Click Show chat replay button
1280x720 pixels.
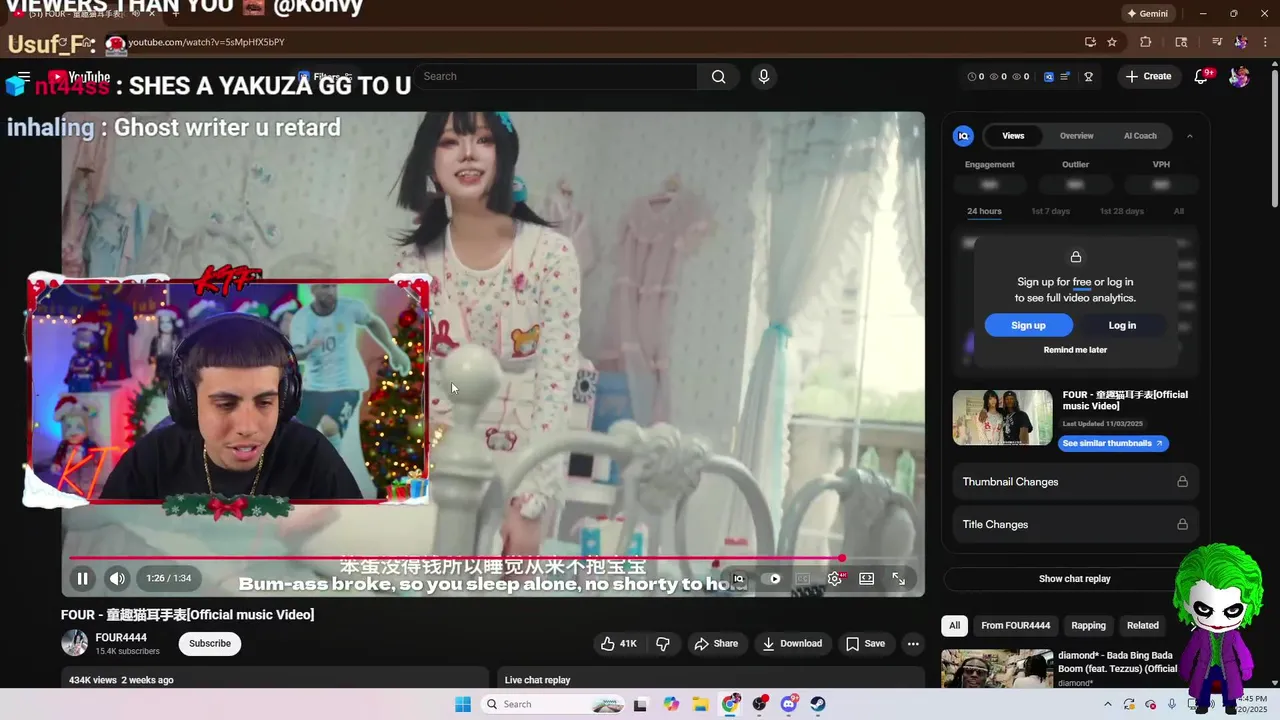[x=1075, y=579]
